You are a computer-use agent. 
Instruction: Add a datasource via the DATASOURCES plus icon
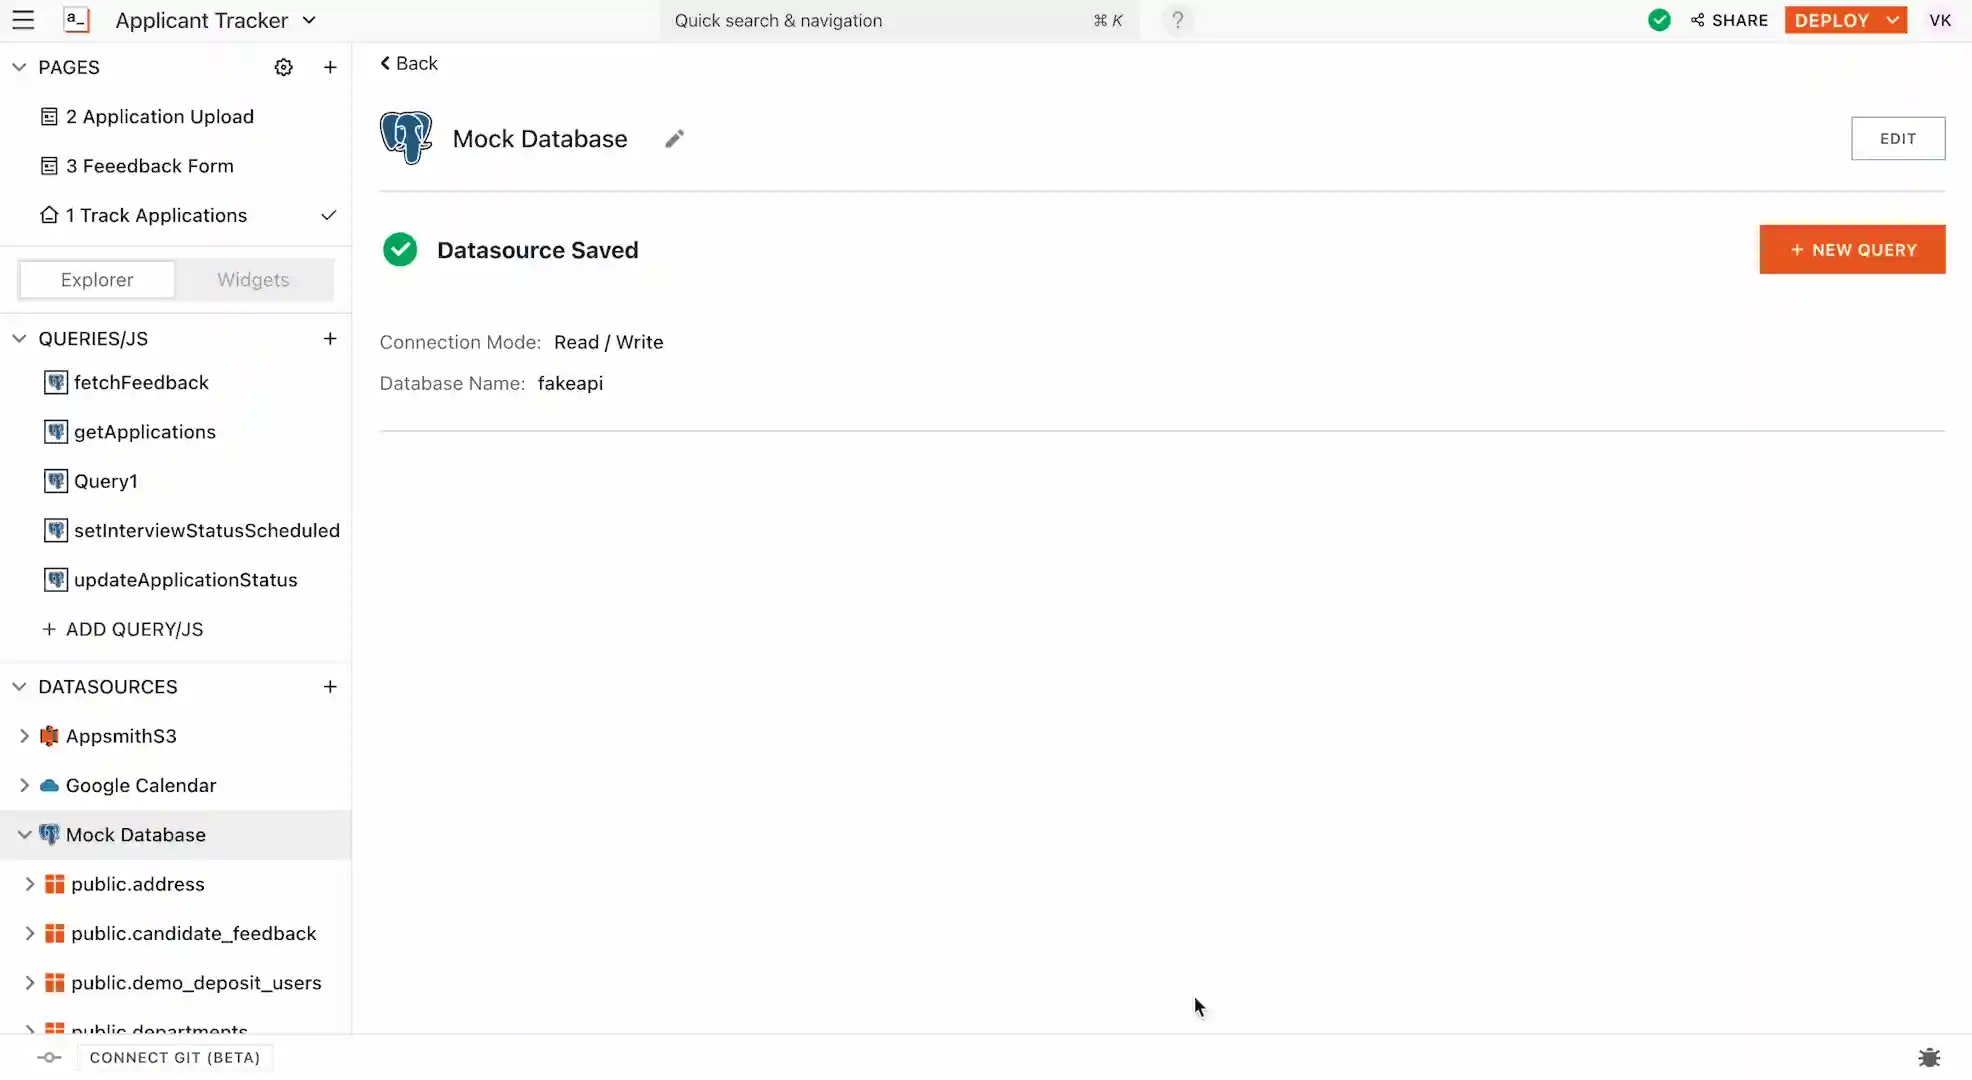coord(330,686)
